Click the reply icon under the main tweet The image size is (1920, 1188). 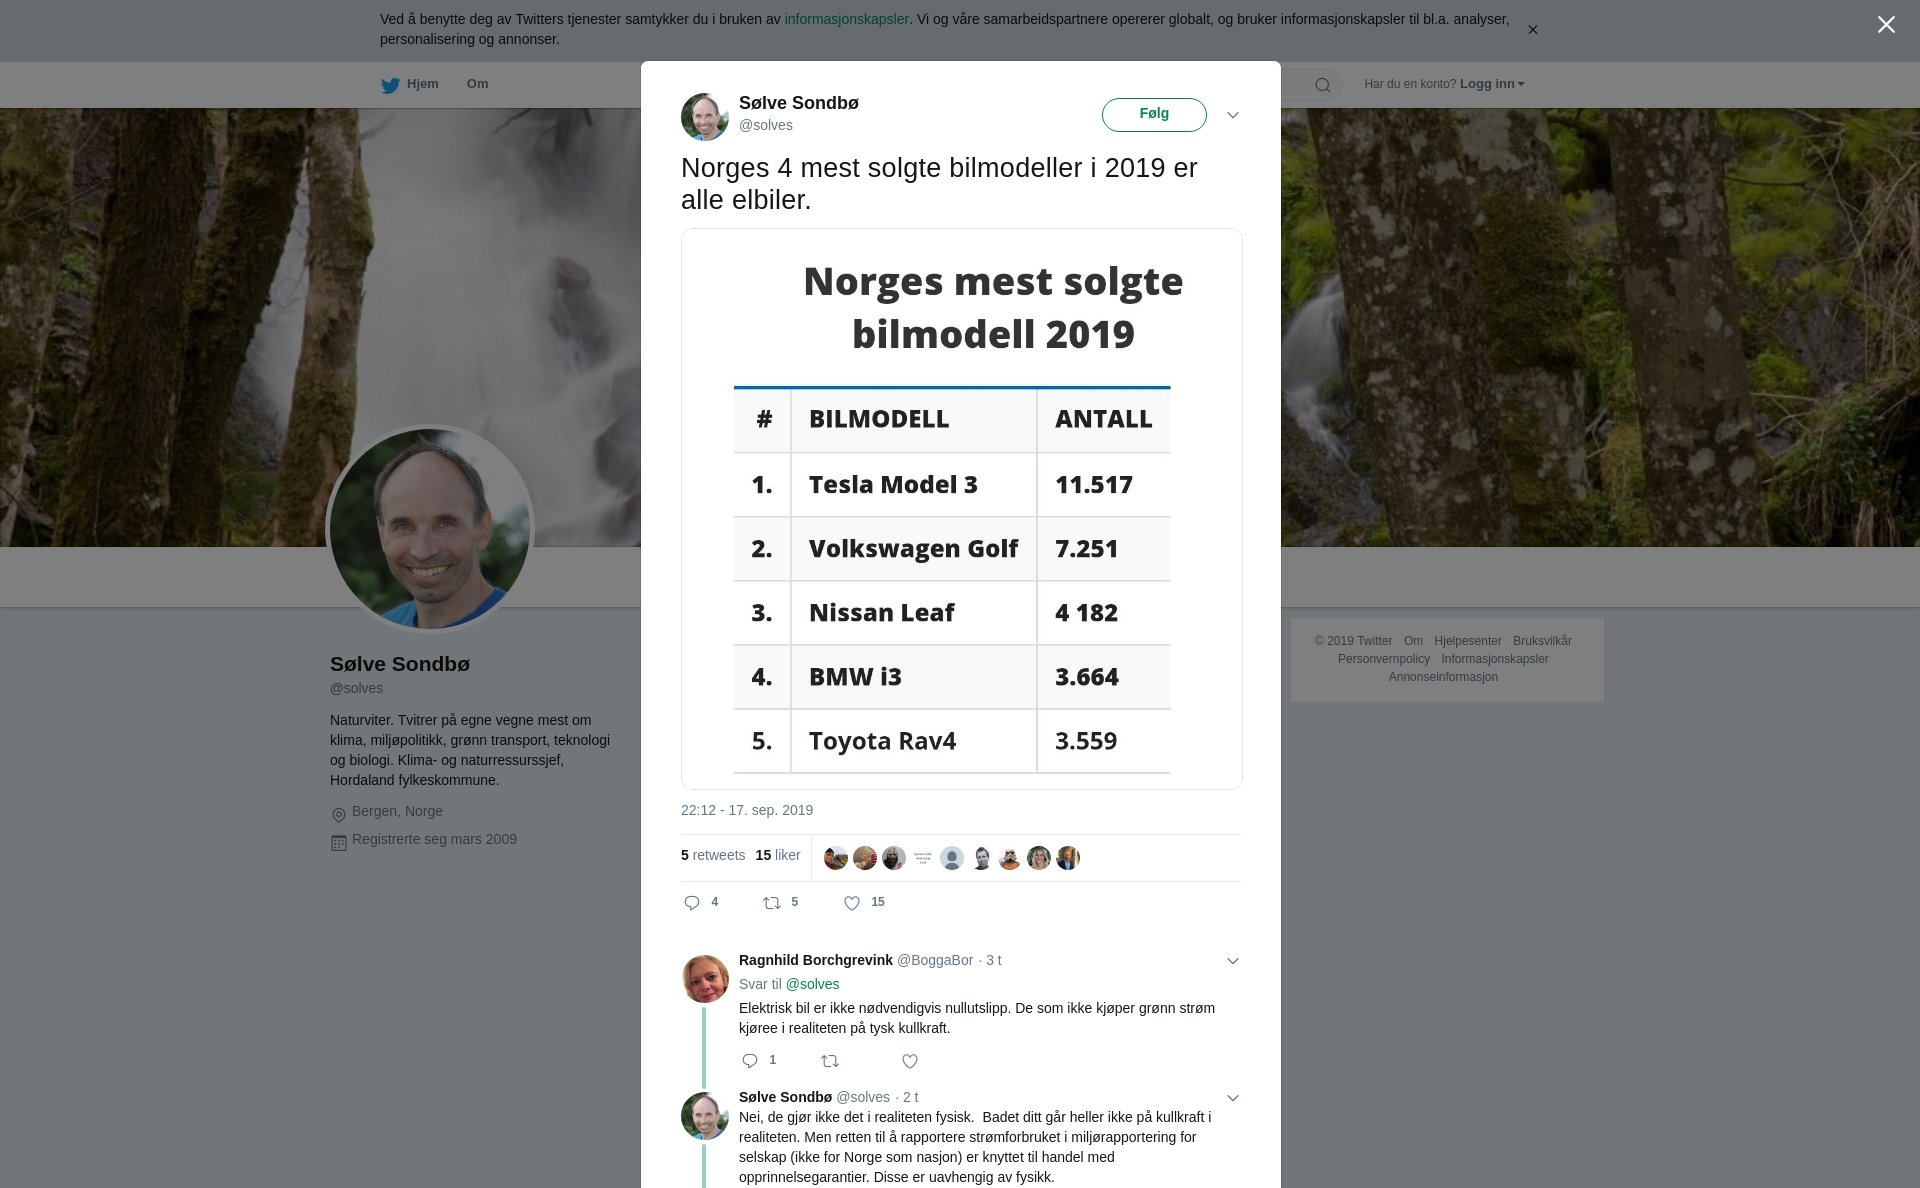[x=692, y=903]
